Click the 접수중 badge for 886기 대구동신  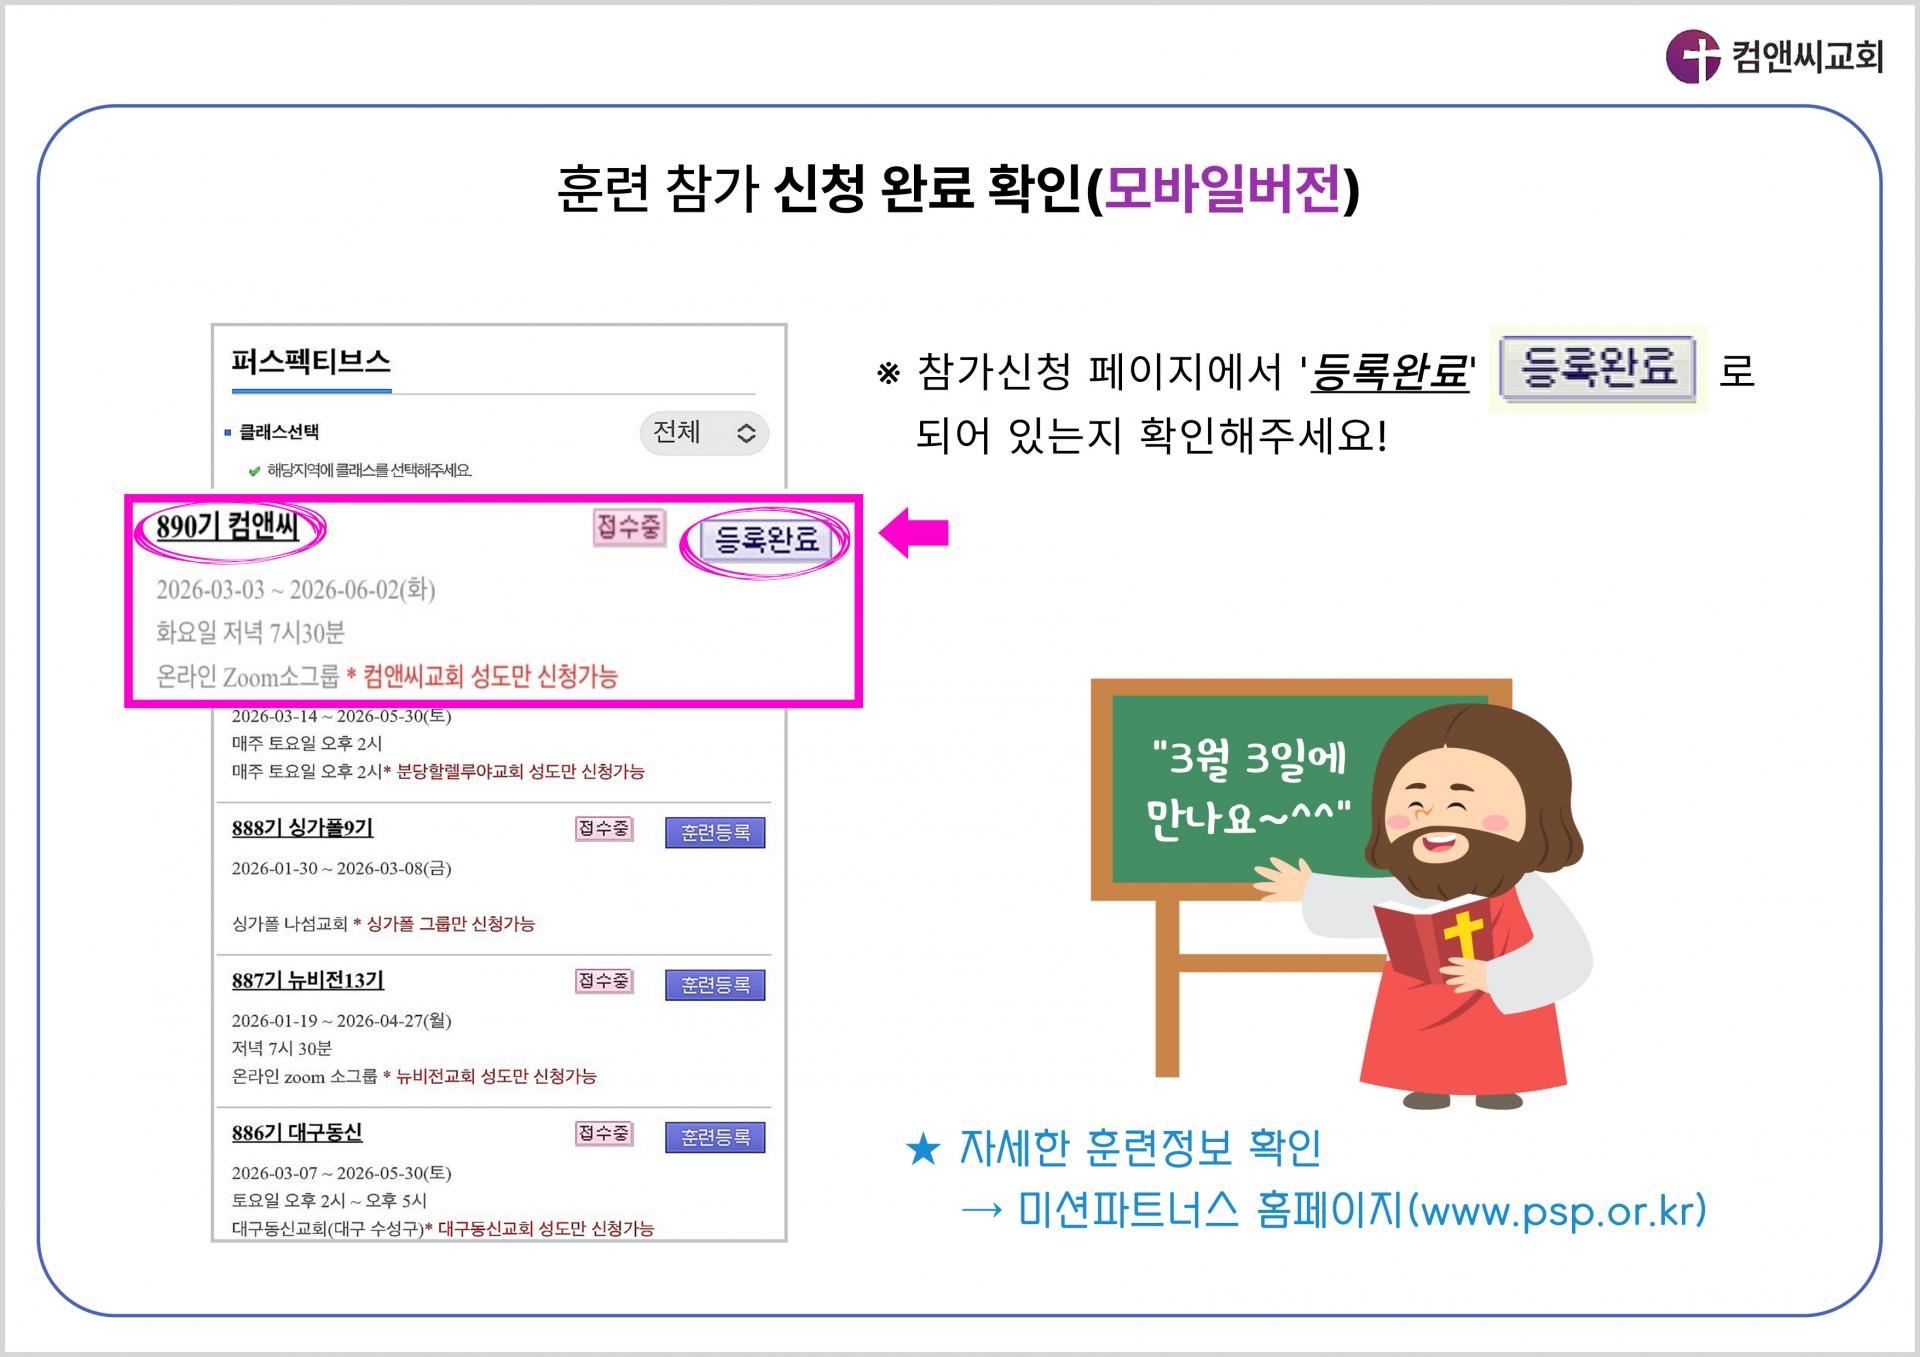coord(604,1133)
